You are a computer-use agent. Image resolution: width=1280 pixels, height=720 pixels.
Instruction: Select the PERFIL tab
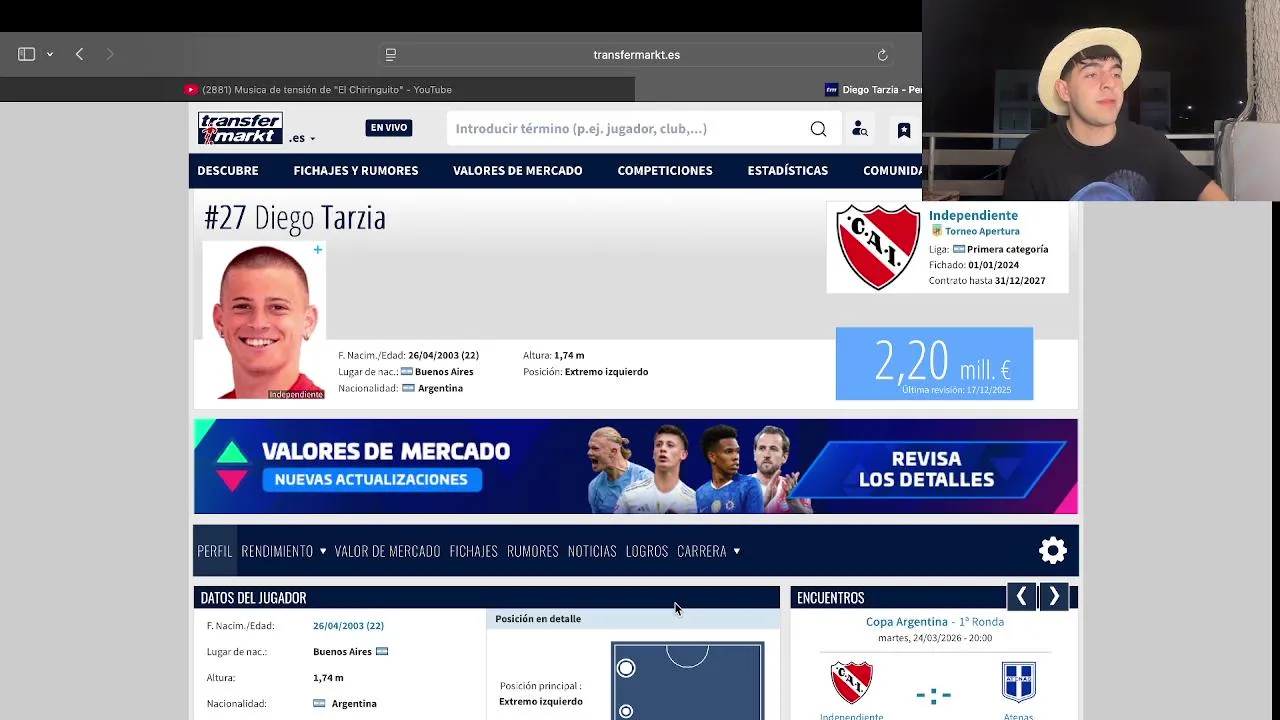click(215, 551)
